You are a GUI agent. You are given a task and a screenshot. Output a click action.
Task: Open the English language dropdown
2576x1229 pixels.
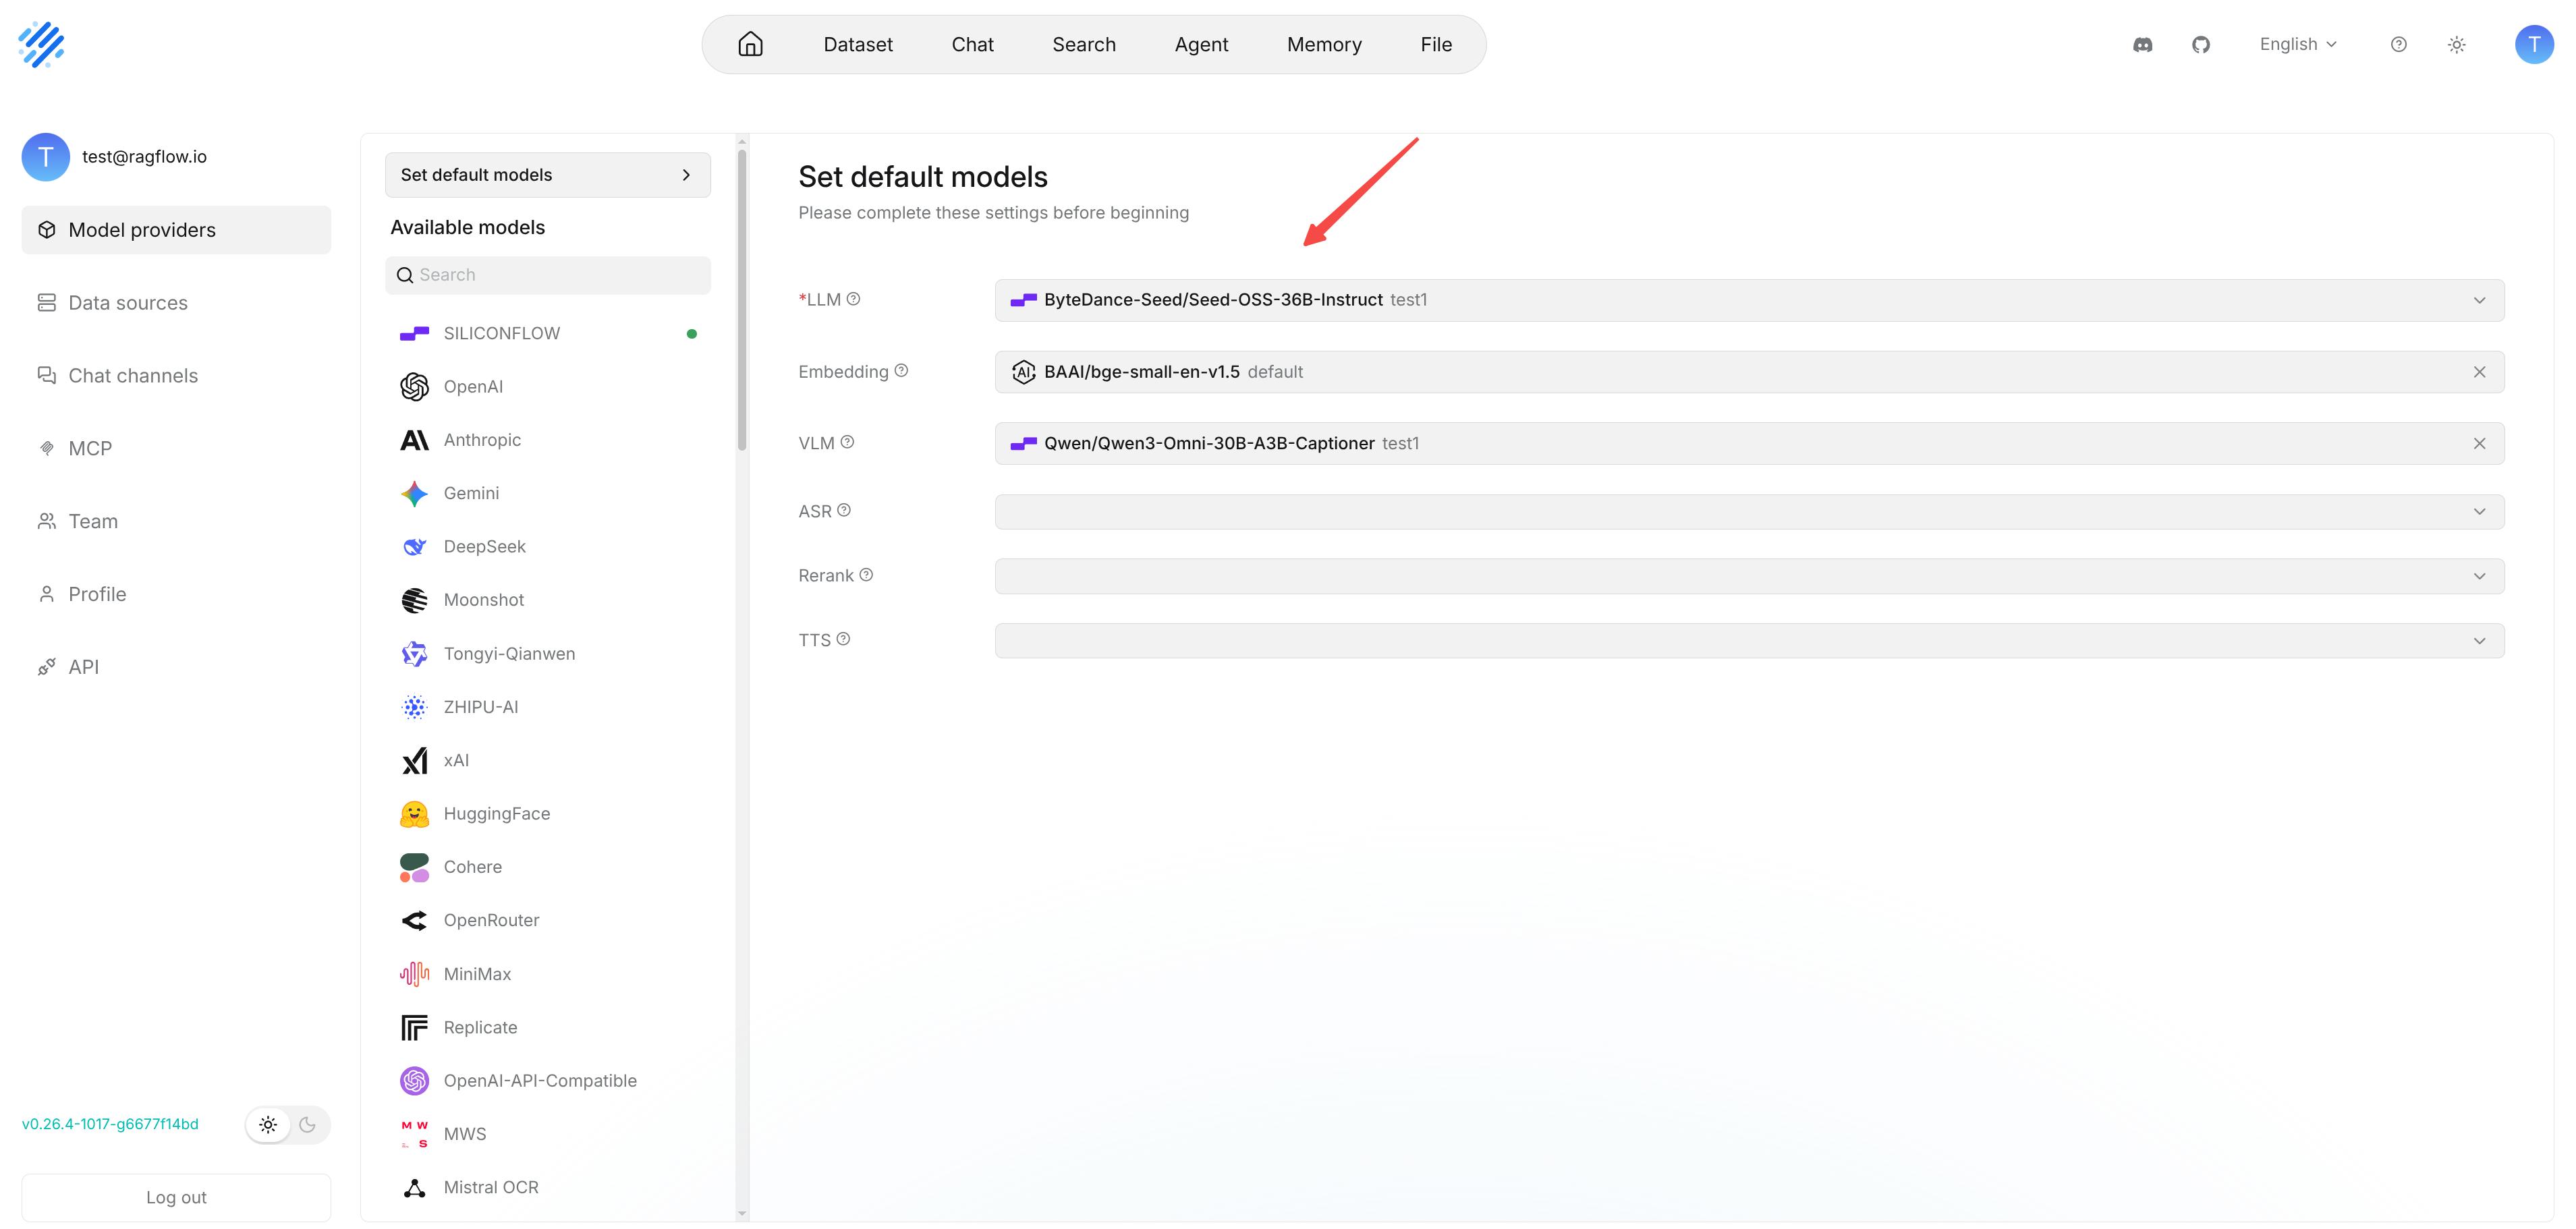coord(2298,44)
